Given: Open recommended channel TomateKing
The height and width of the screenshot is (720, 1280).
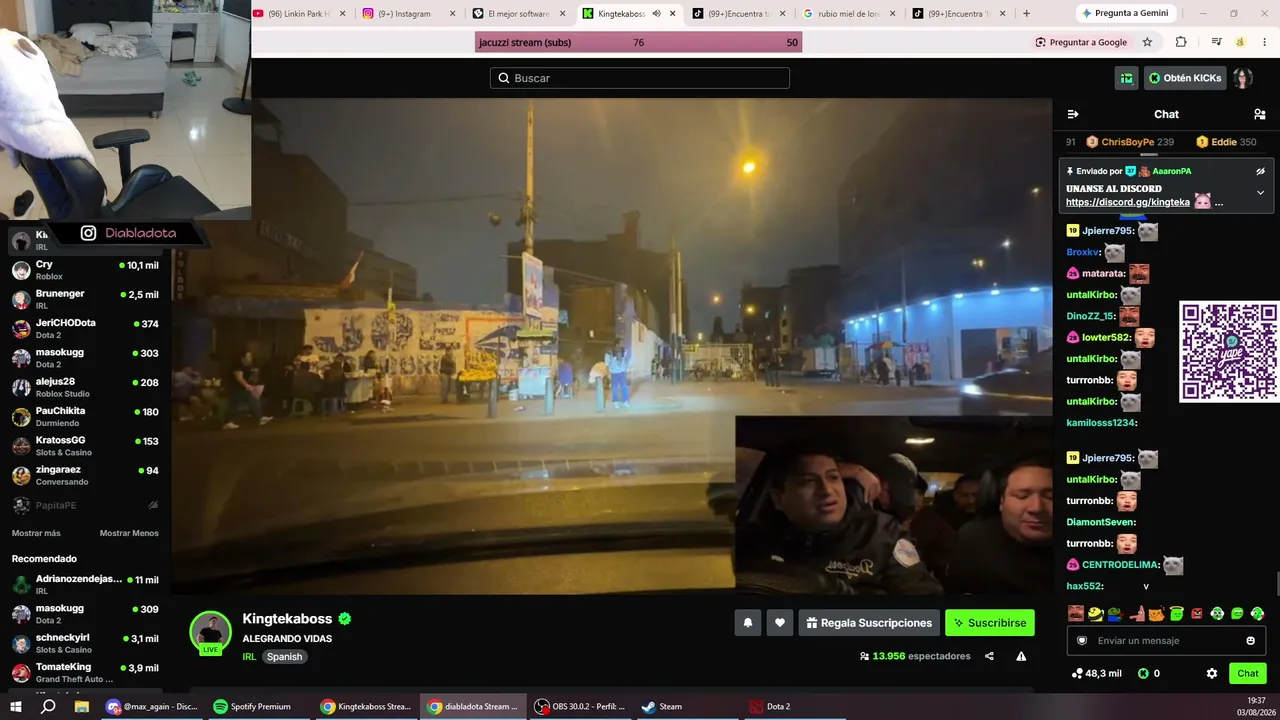Looking at the screenshot, I should click(x=86, y=672).
